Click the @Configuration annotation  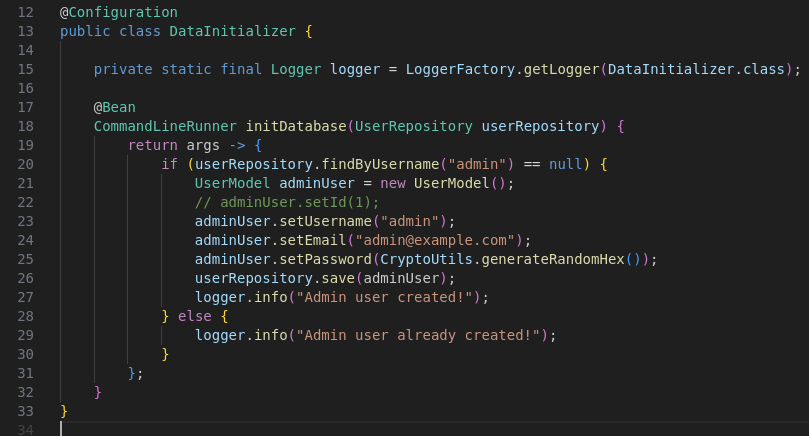[118, 12]
